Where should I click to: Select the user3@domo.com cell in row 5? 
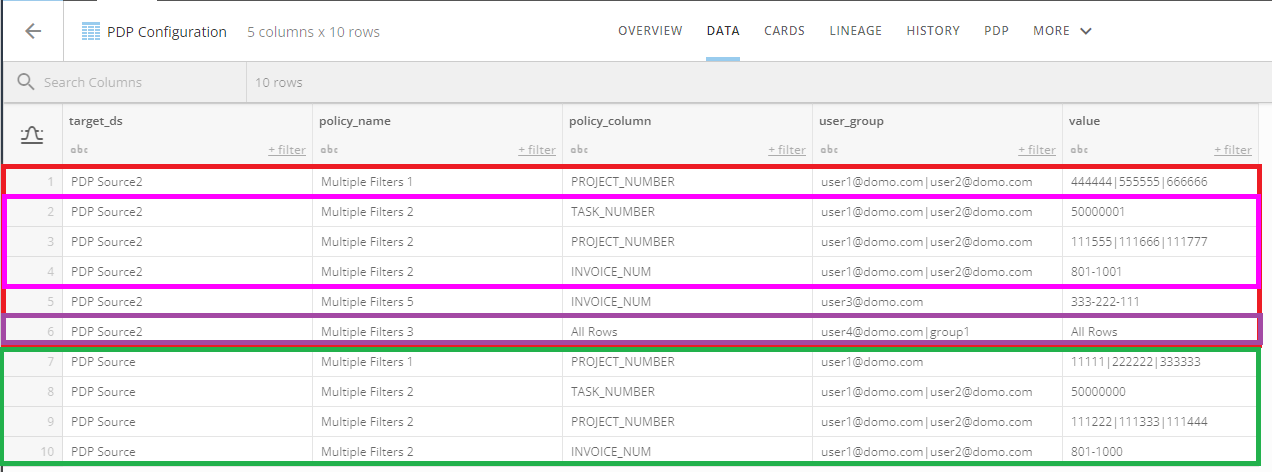click(871, 302)
